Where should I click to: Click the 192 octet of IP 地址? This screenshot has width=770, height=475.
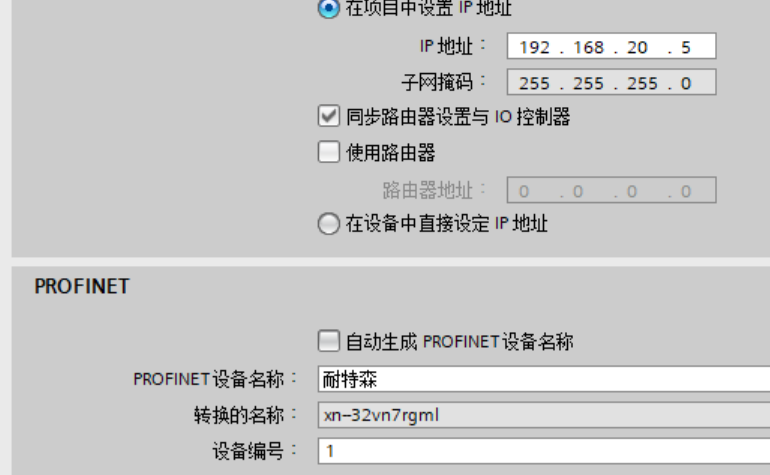pyautogui.click(x=534, y=47)
